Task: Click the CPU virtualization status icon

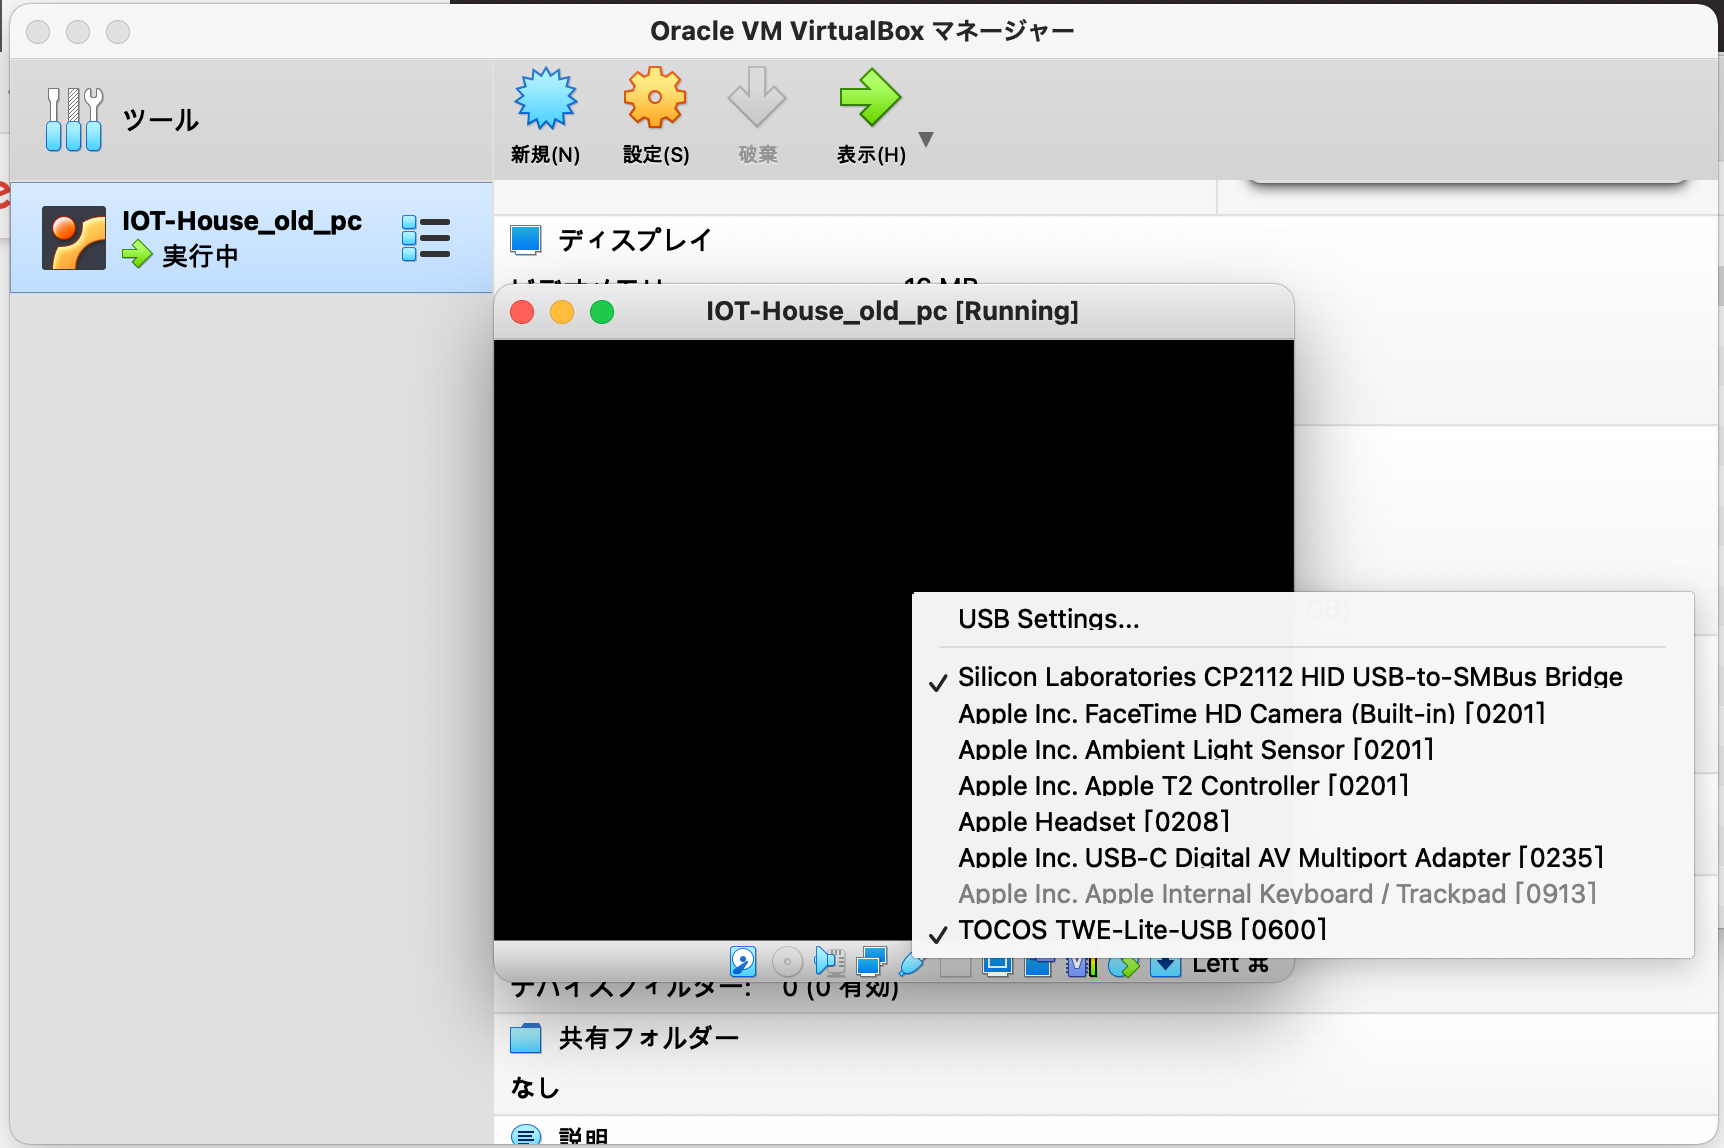Action: click(1081, 965)
